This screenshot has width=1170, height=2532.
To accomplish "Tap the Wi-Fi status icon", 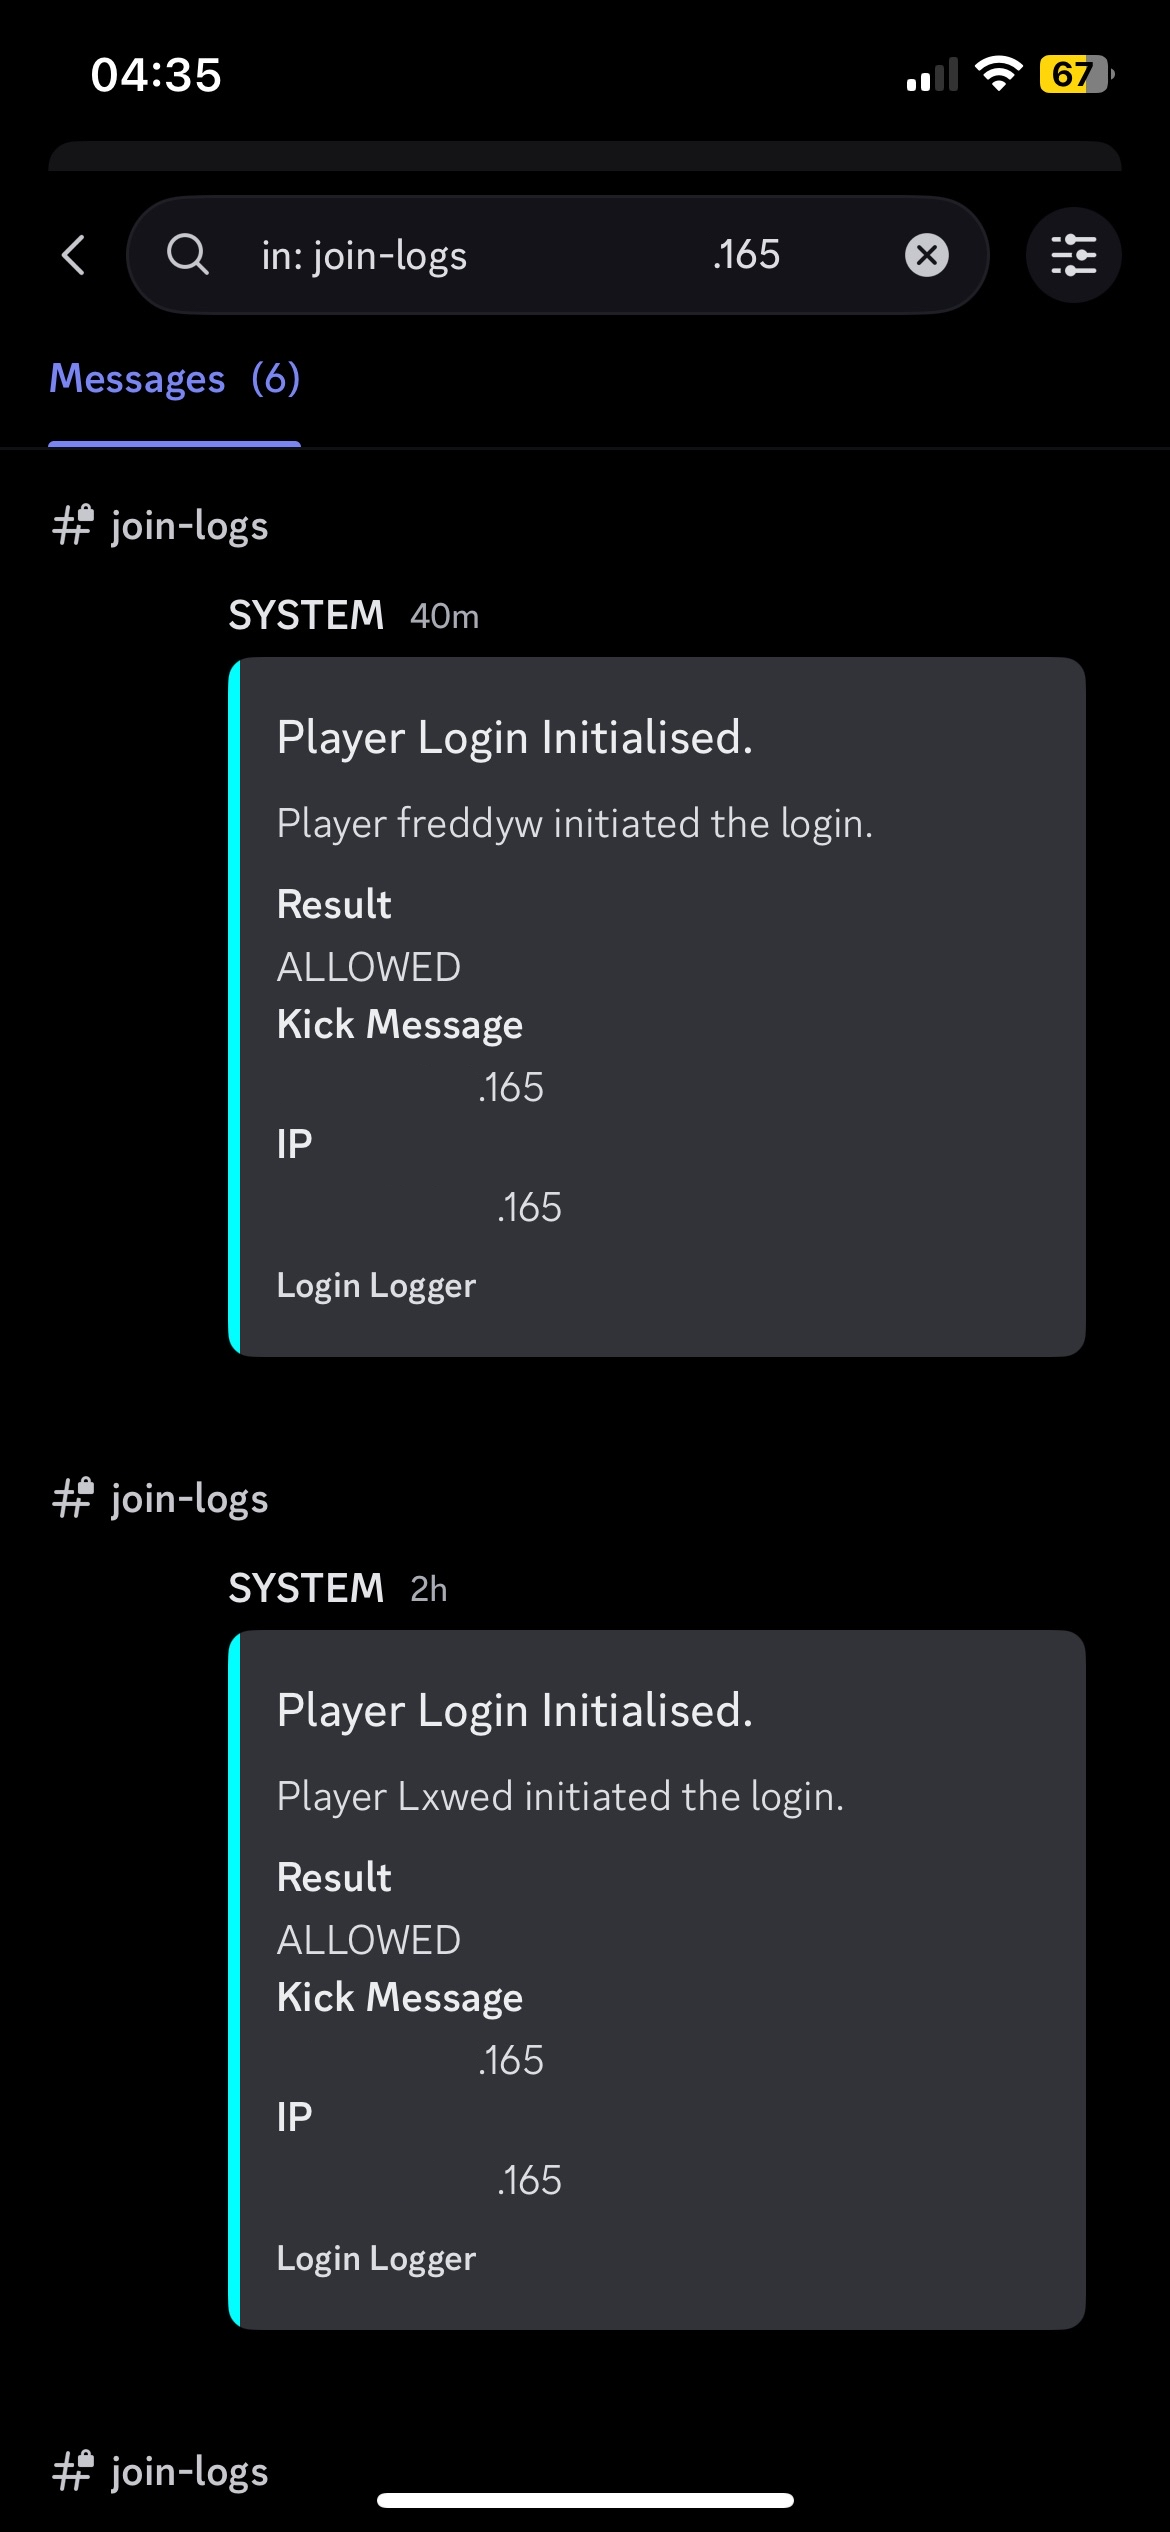I will click(x=998, y=74).
